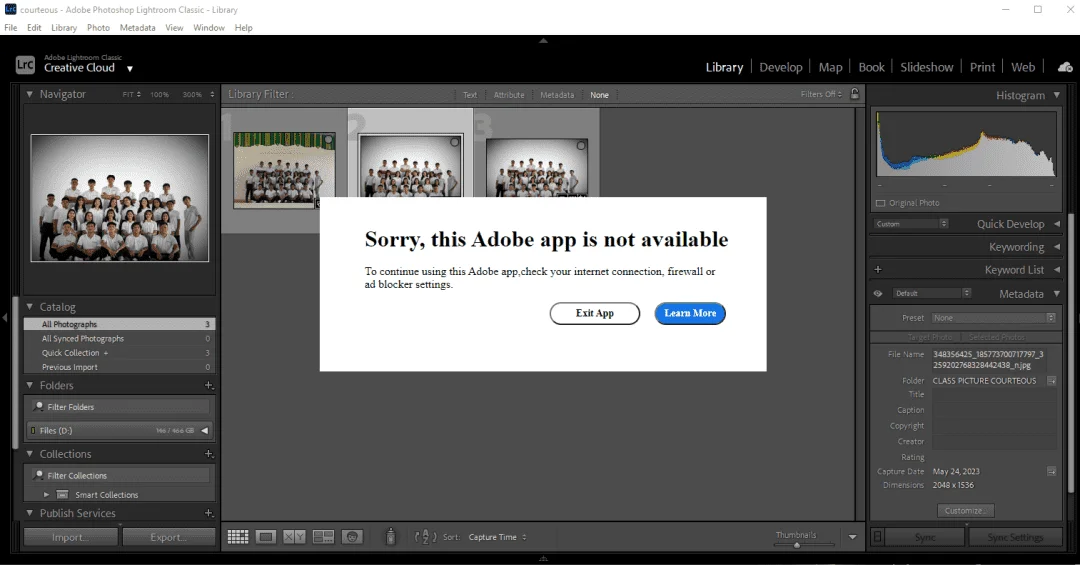
Task: Switch to Loupe view in toolbar
Action: click(x=266, y=537)
